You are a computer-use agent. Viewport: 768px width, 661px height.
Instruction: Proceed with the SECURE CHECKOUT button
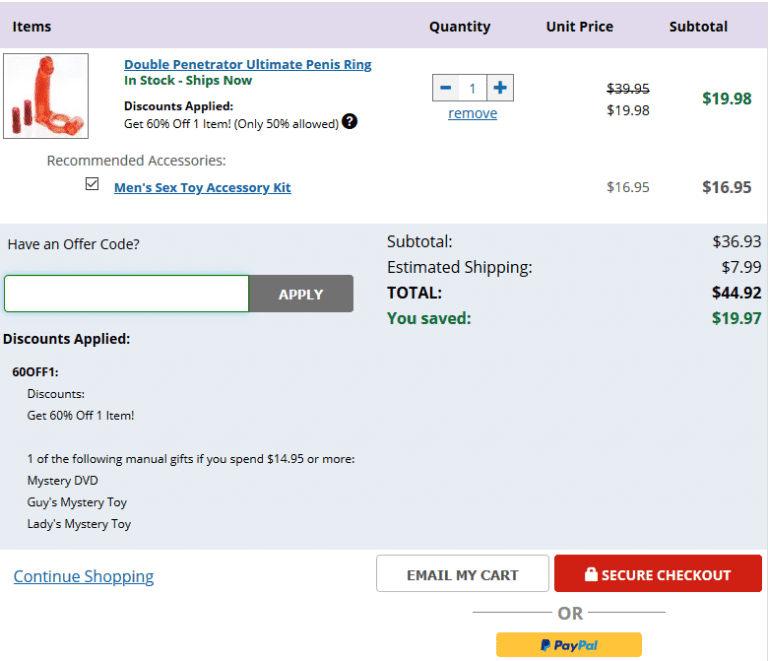[x=658, y=575]
